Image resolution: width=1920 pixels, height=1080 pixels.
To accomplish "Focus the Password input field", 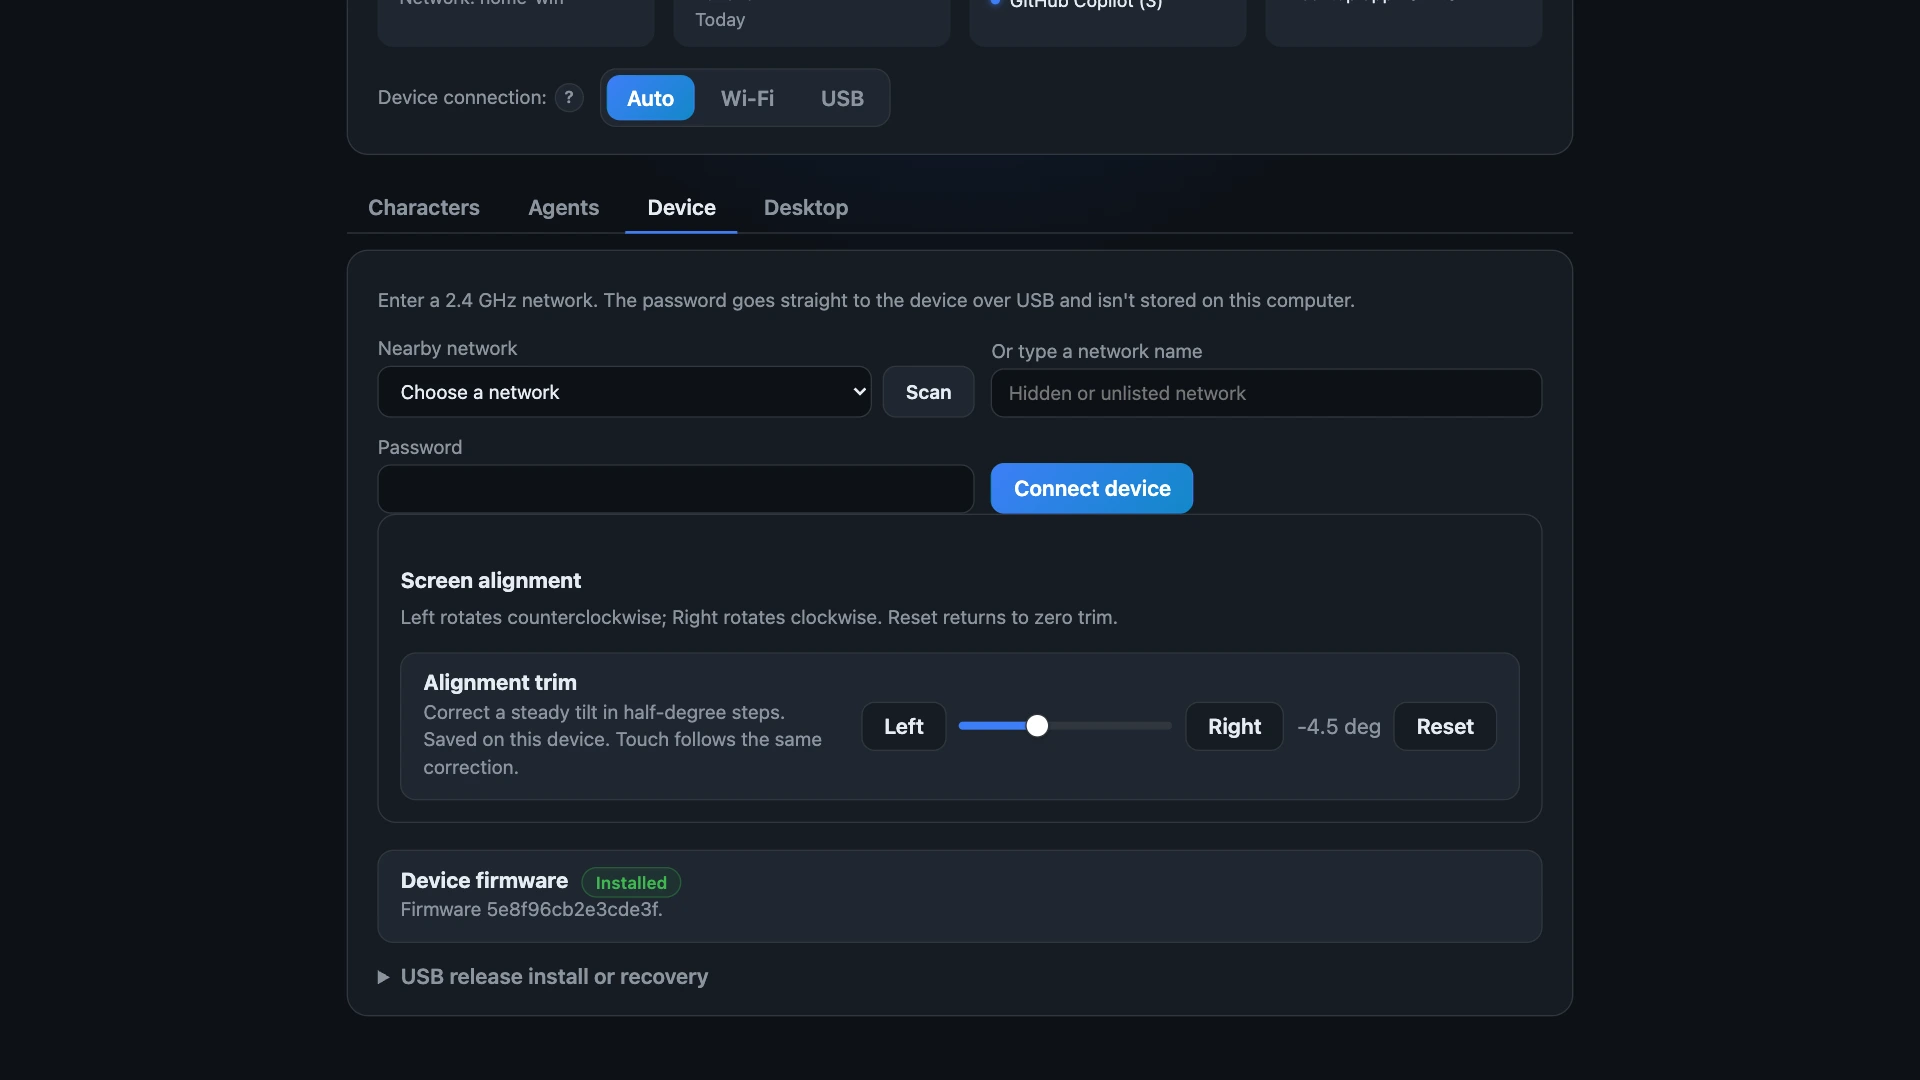I will point(676,489).
